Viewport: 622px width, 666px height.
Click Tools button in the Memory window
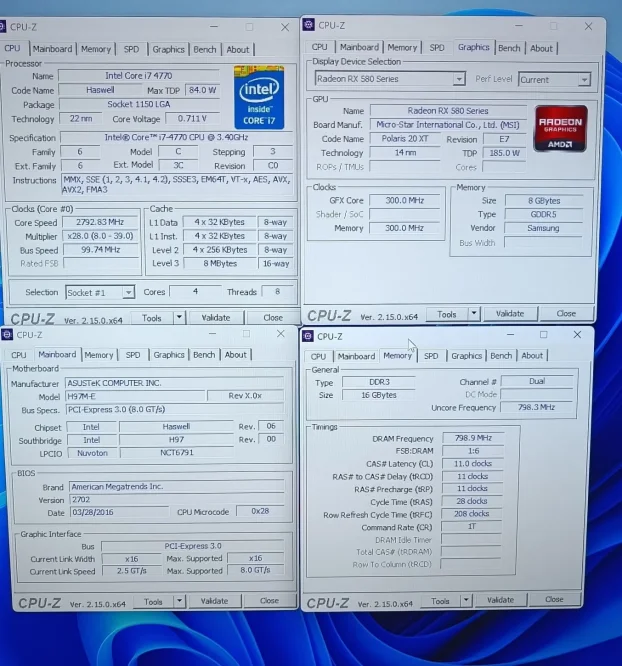tap(440, 601)
